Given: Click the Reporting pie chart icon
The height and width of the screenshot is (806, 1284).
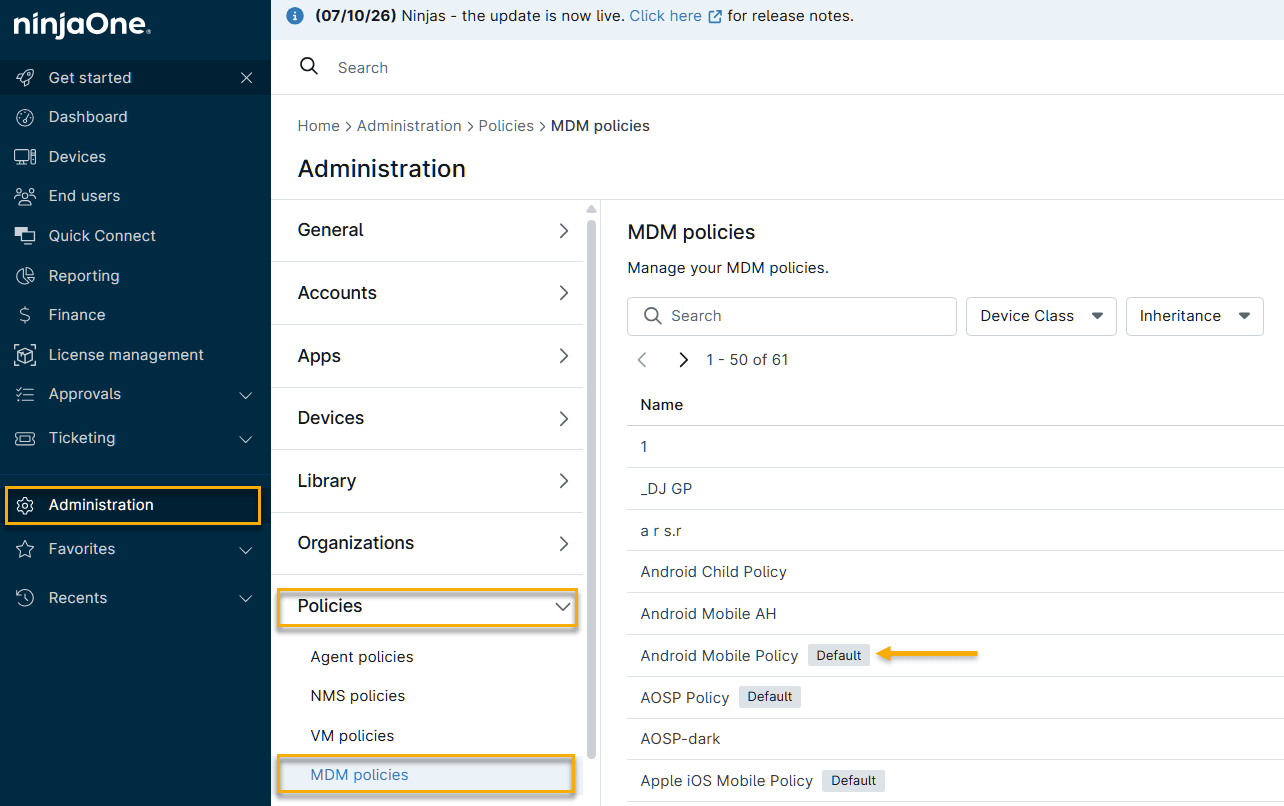Looking at the screenshot, I should pyautogui.click(x=25, y=276).
